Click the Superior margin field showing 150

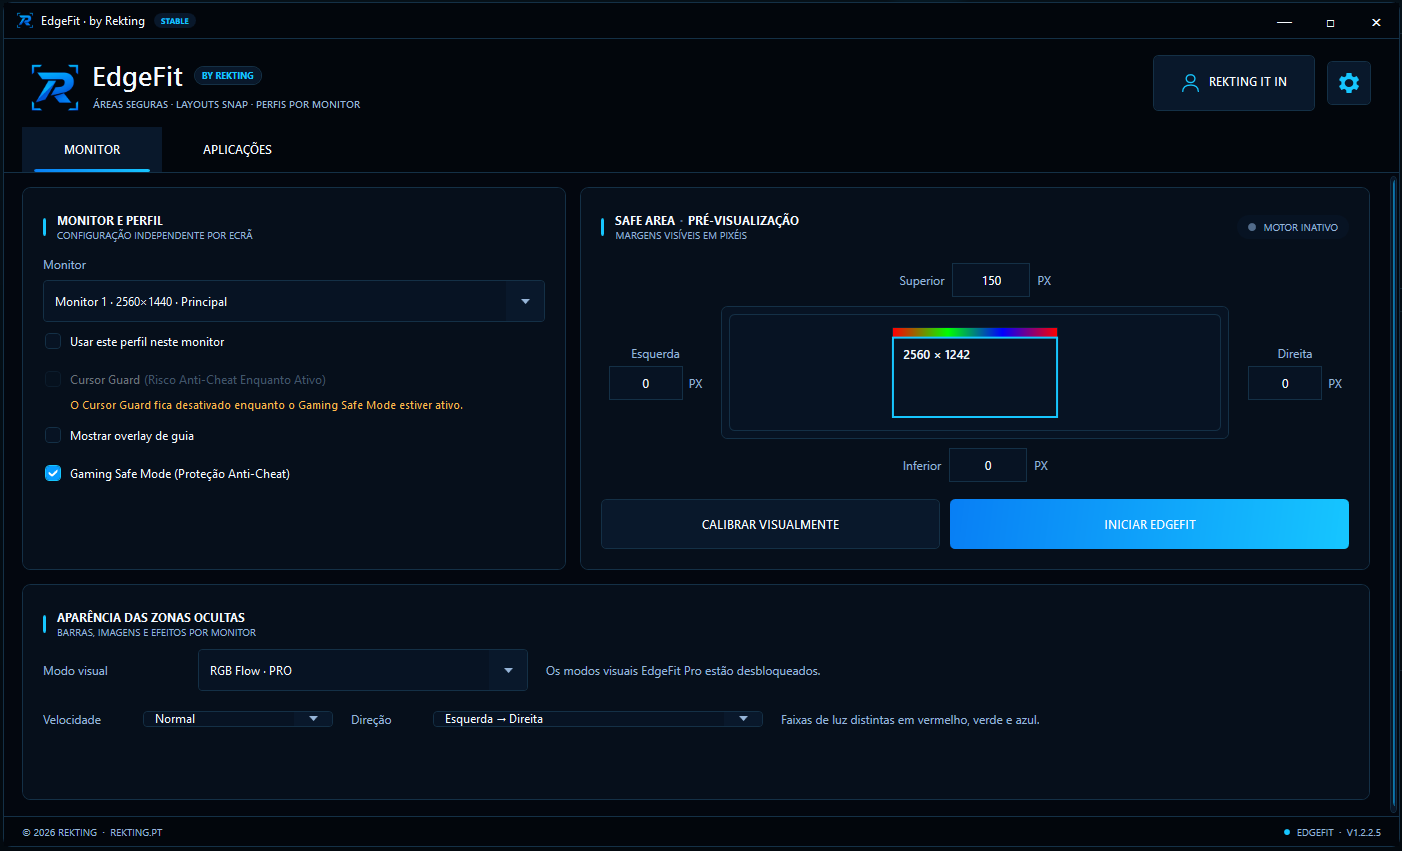(x=991, y=281)
